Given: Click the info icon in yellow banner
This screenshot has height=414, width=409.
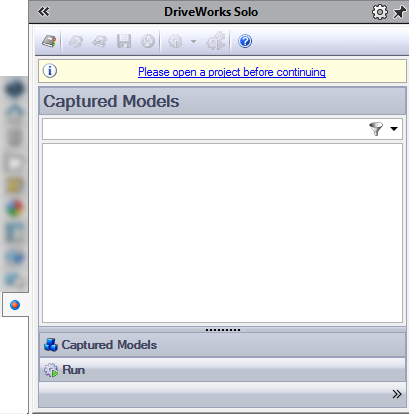Looking at the screenshot, I should coord(50,71).
